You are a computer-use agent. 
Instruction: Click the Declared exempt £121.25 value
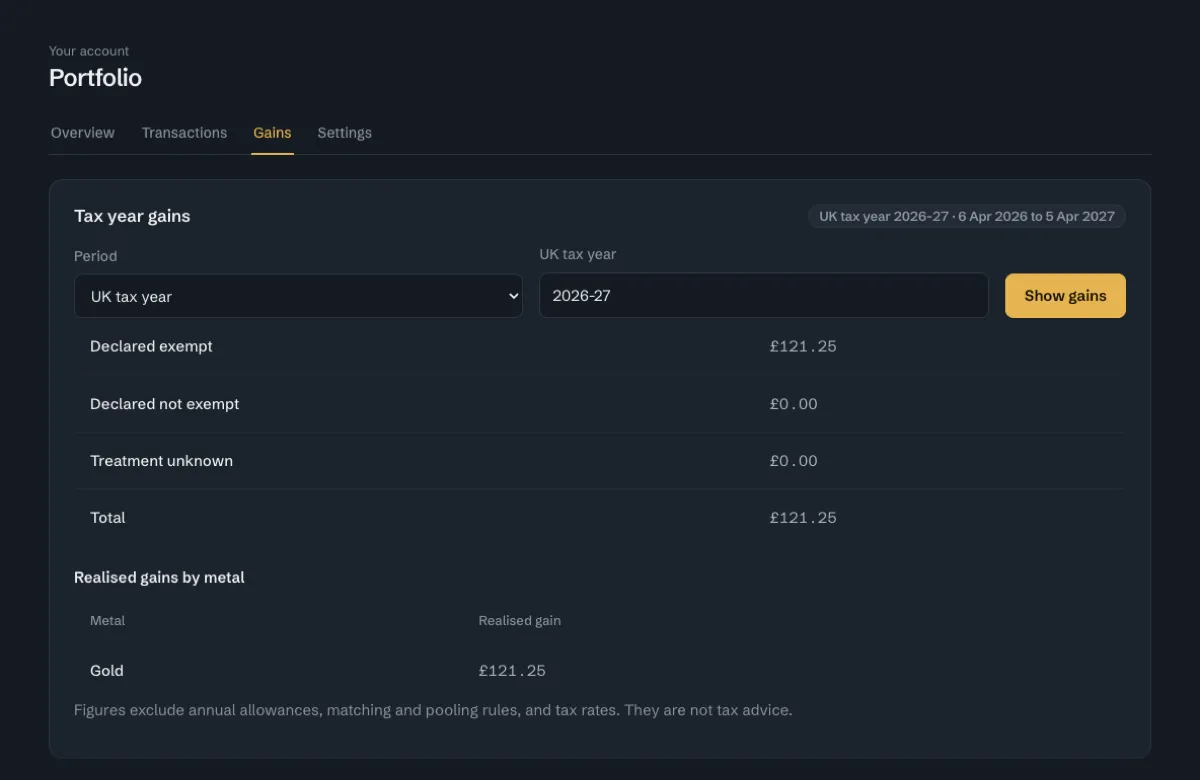[803, 347]
